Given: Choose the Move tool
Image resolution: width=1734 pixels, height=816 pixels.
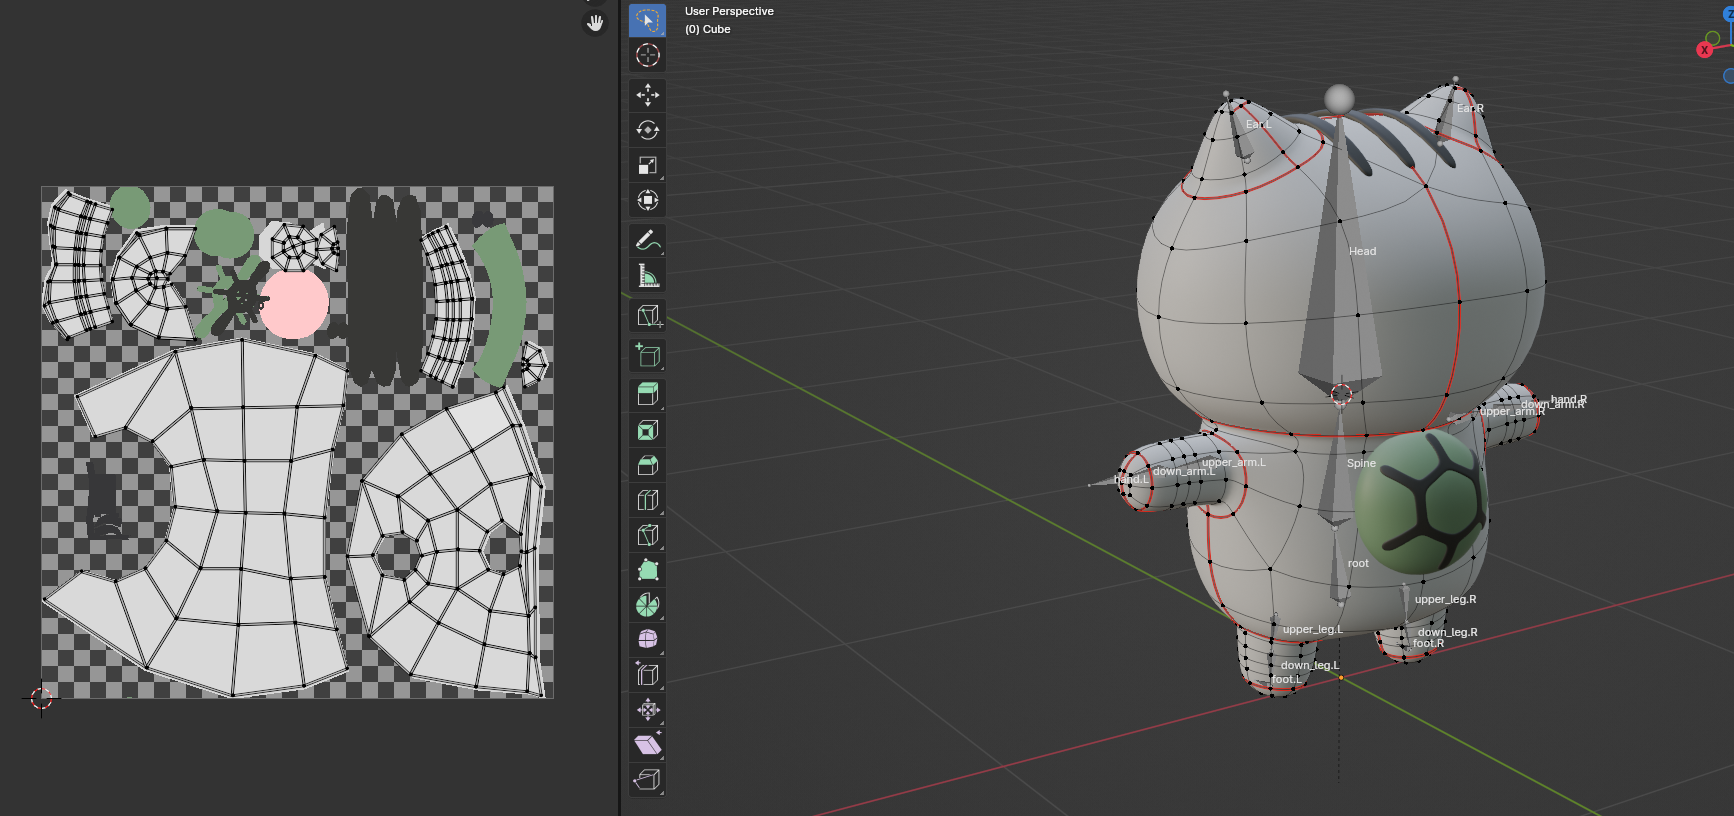Looking at the screenshot, I should [x=647, y=95].
